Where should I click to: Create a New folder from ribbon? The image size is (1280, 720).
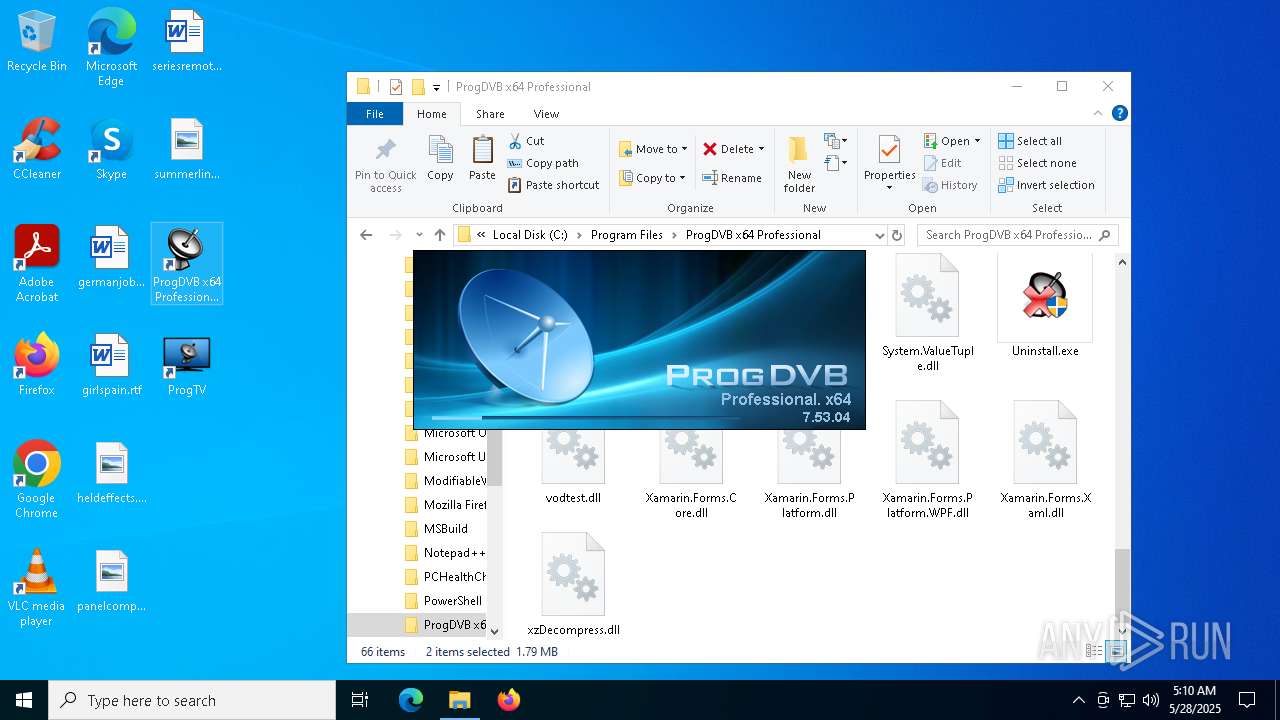coord(799,165)
